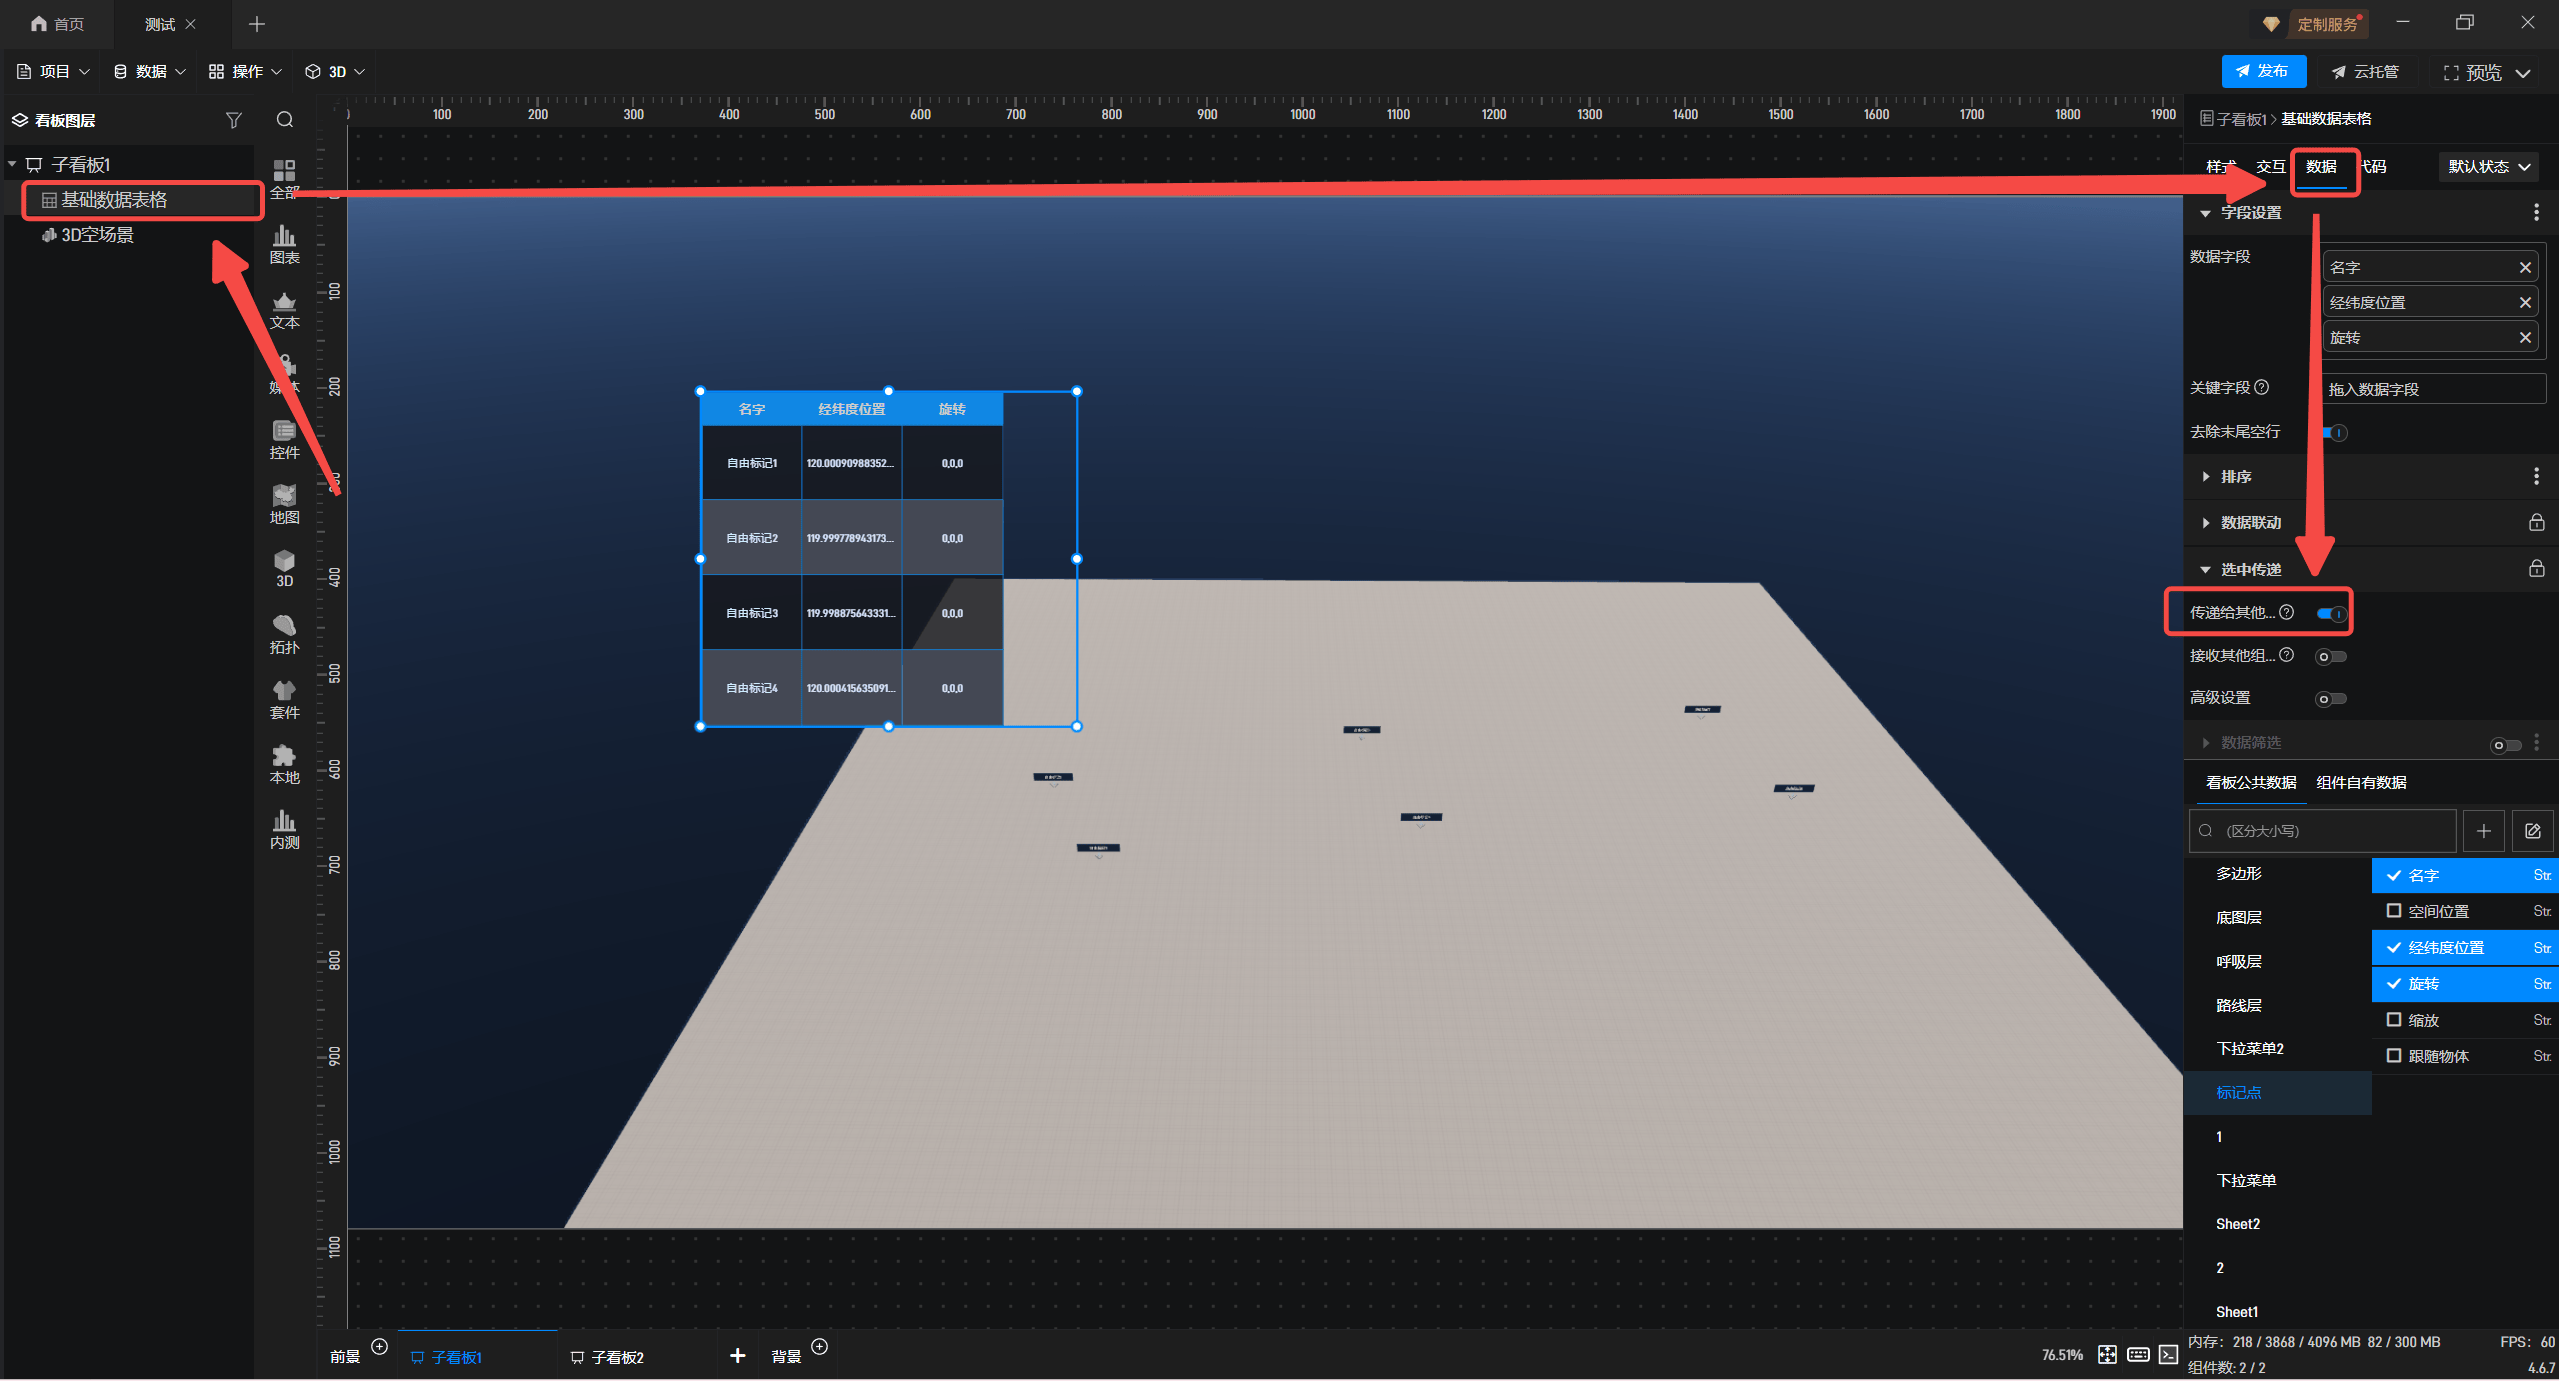Open the 拓扑 (topology) component category
Screen dimensions: 2559x1381
[284, 634]
